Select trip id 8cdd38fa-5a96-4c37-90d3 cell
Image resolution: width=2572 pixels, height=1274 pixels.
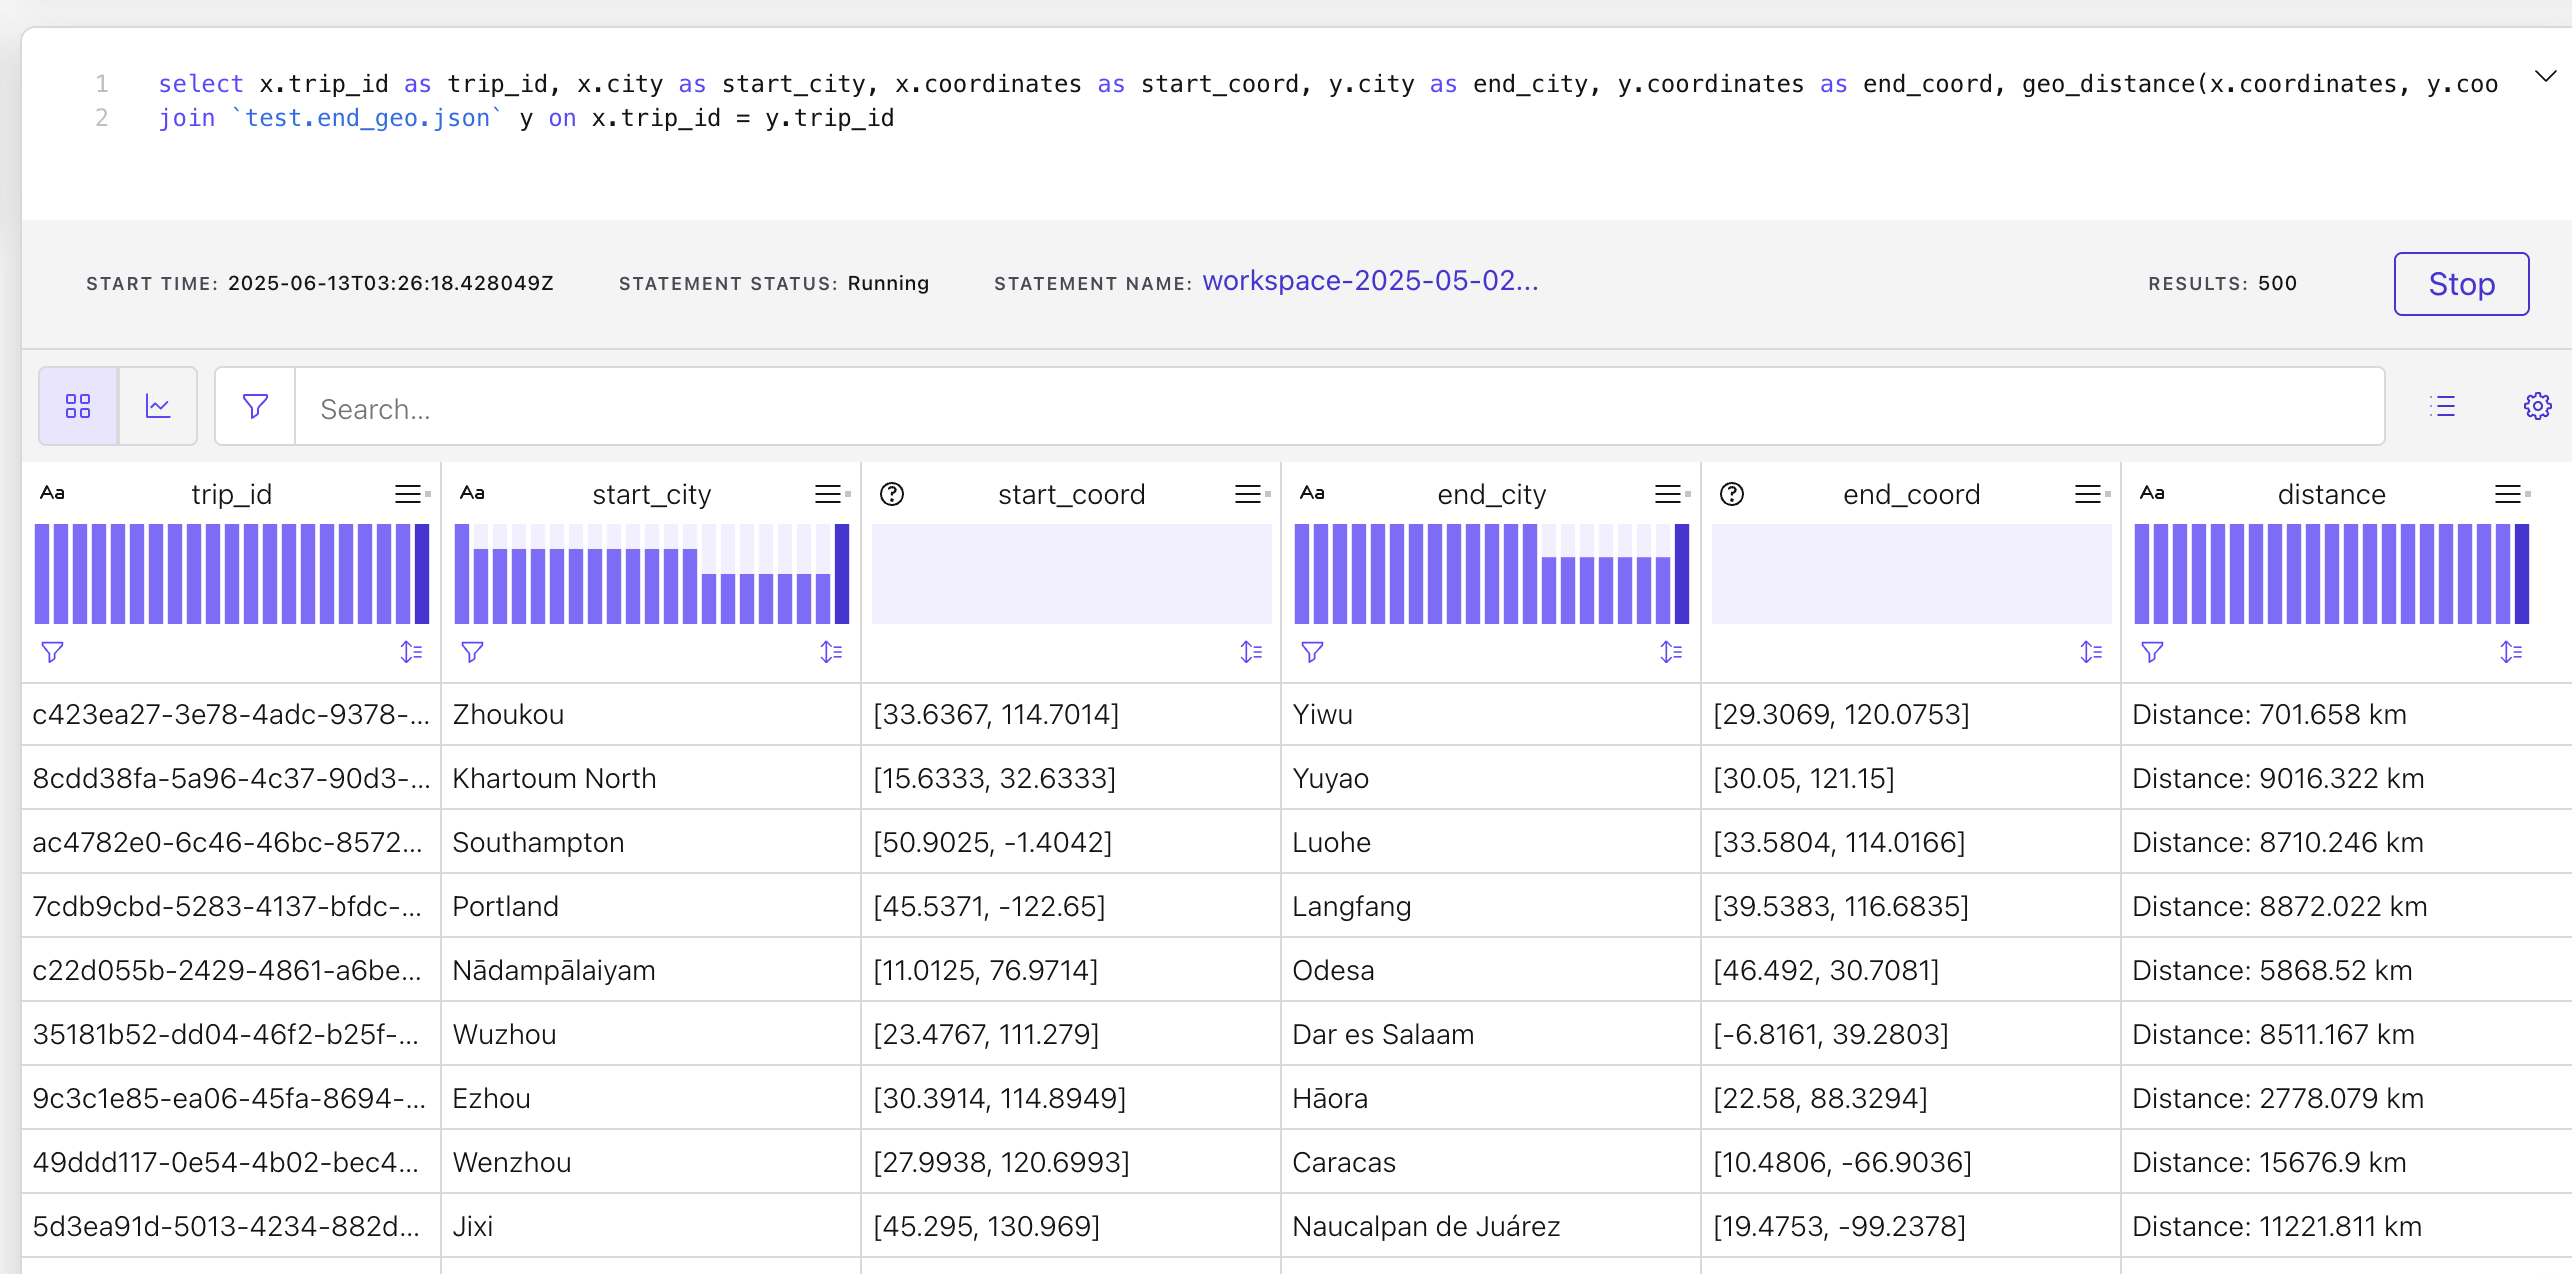(x=231, y=779)
